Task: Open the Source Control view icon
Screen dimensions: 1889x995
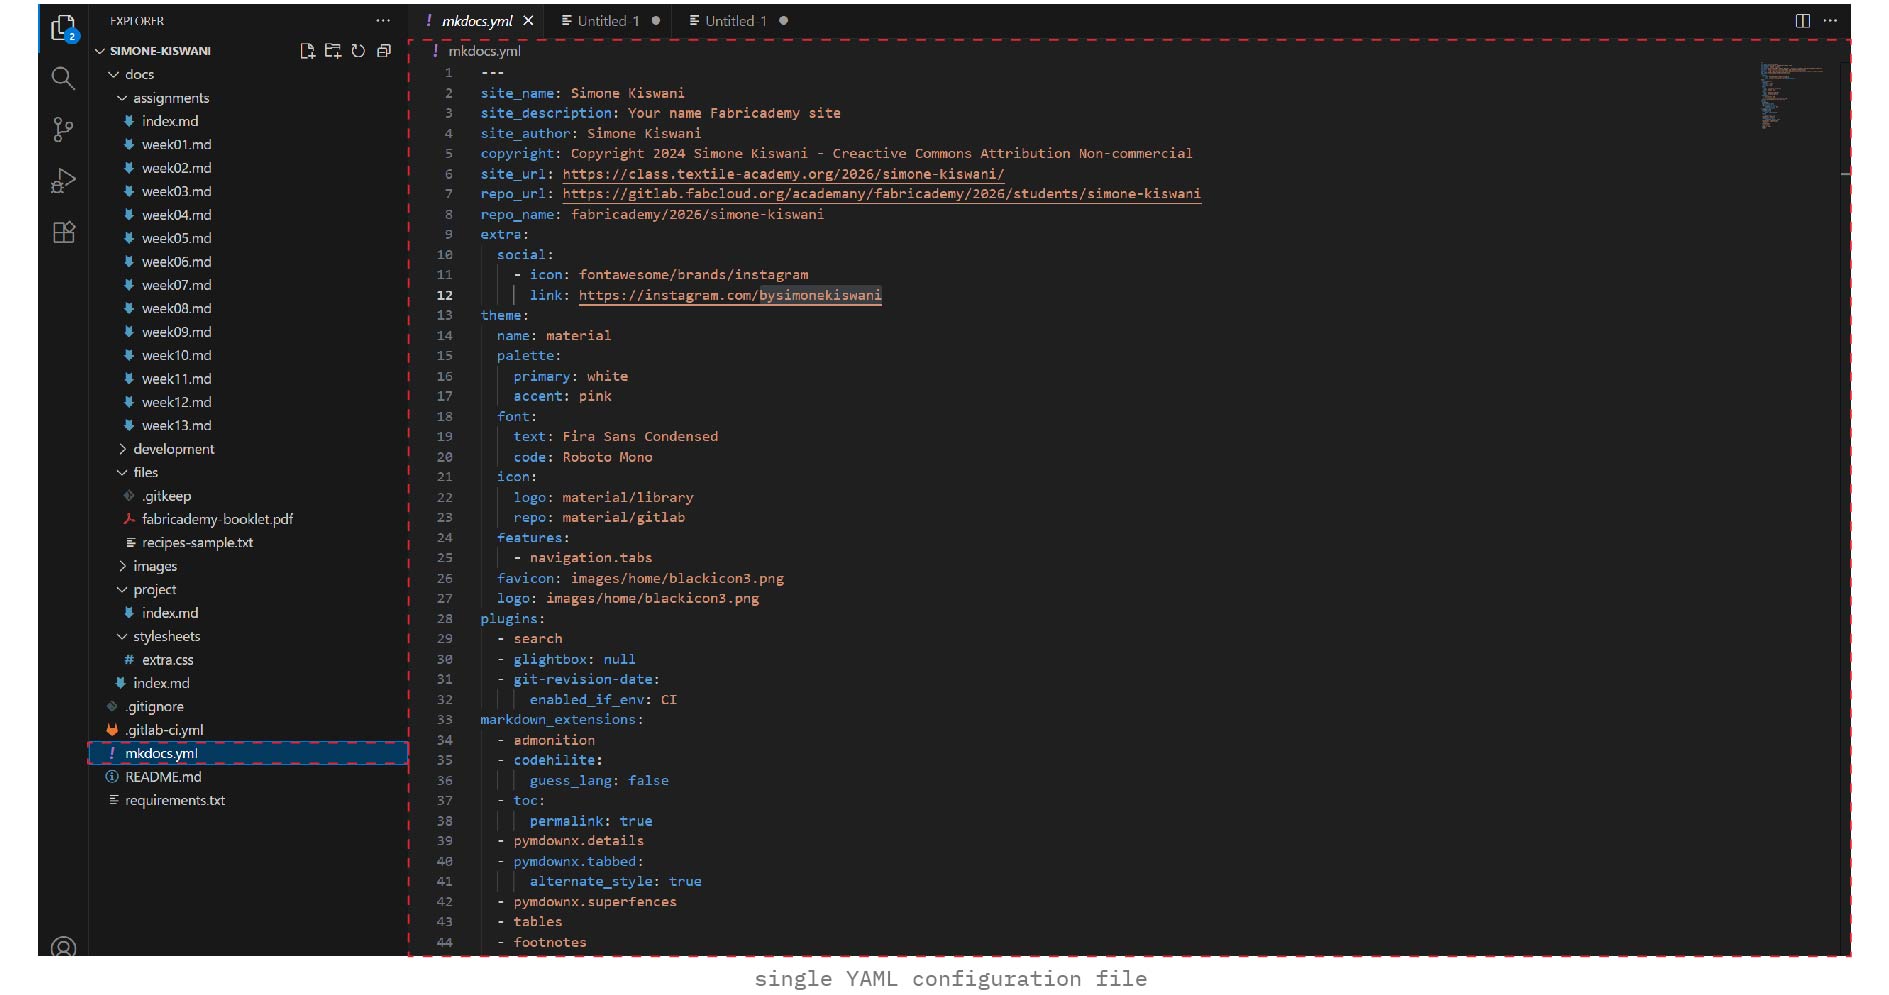Action: [63, 129]
